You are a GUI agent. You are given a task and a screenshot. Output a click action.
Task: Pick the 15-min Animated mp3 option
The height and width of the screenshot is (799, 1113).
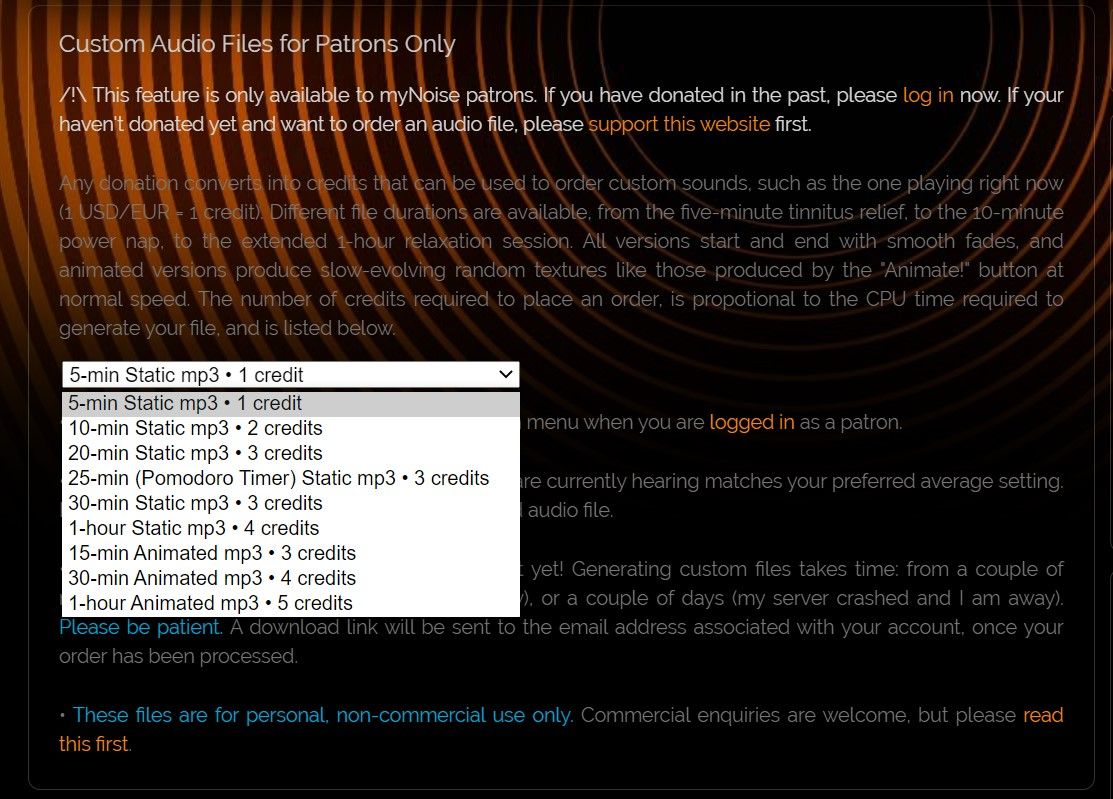pyautogui.click(x=211, y=553)
